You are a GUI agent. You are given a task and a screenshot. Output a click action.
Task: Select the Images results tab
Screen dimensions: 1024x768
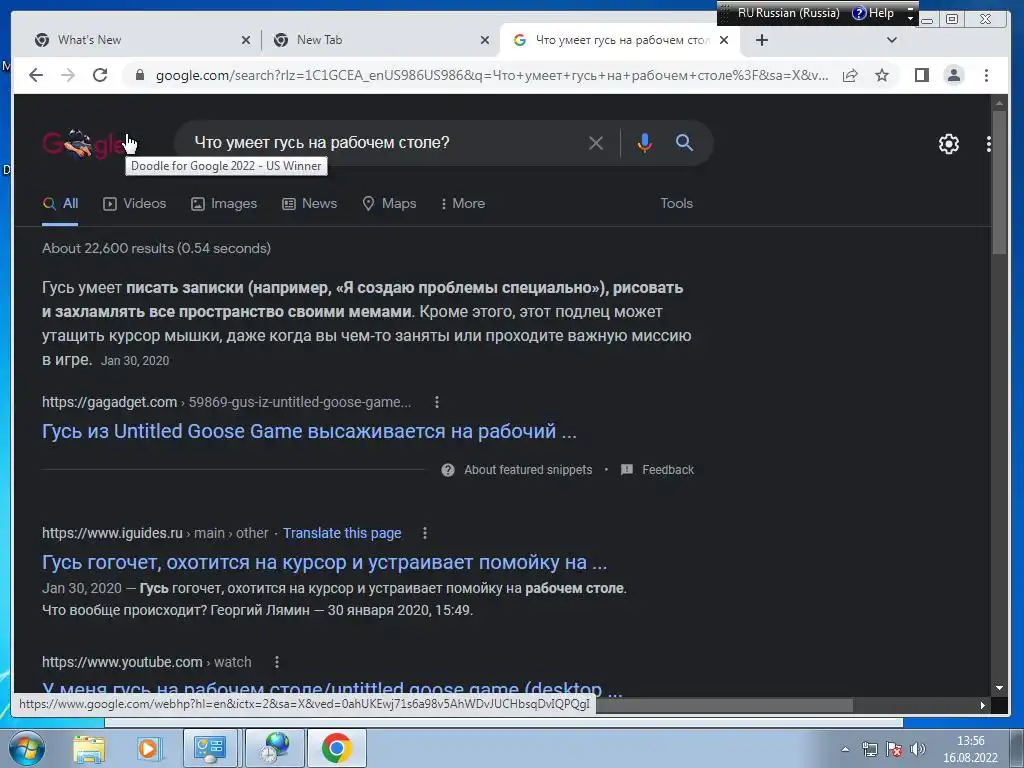coord(224,203)
